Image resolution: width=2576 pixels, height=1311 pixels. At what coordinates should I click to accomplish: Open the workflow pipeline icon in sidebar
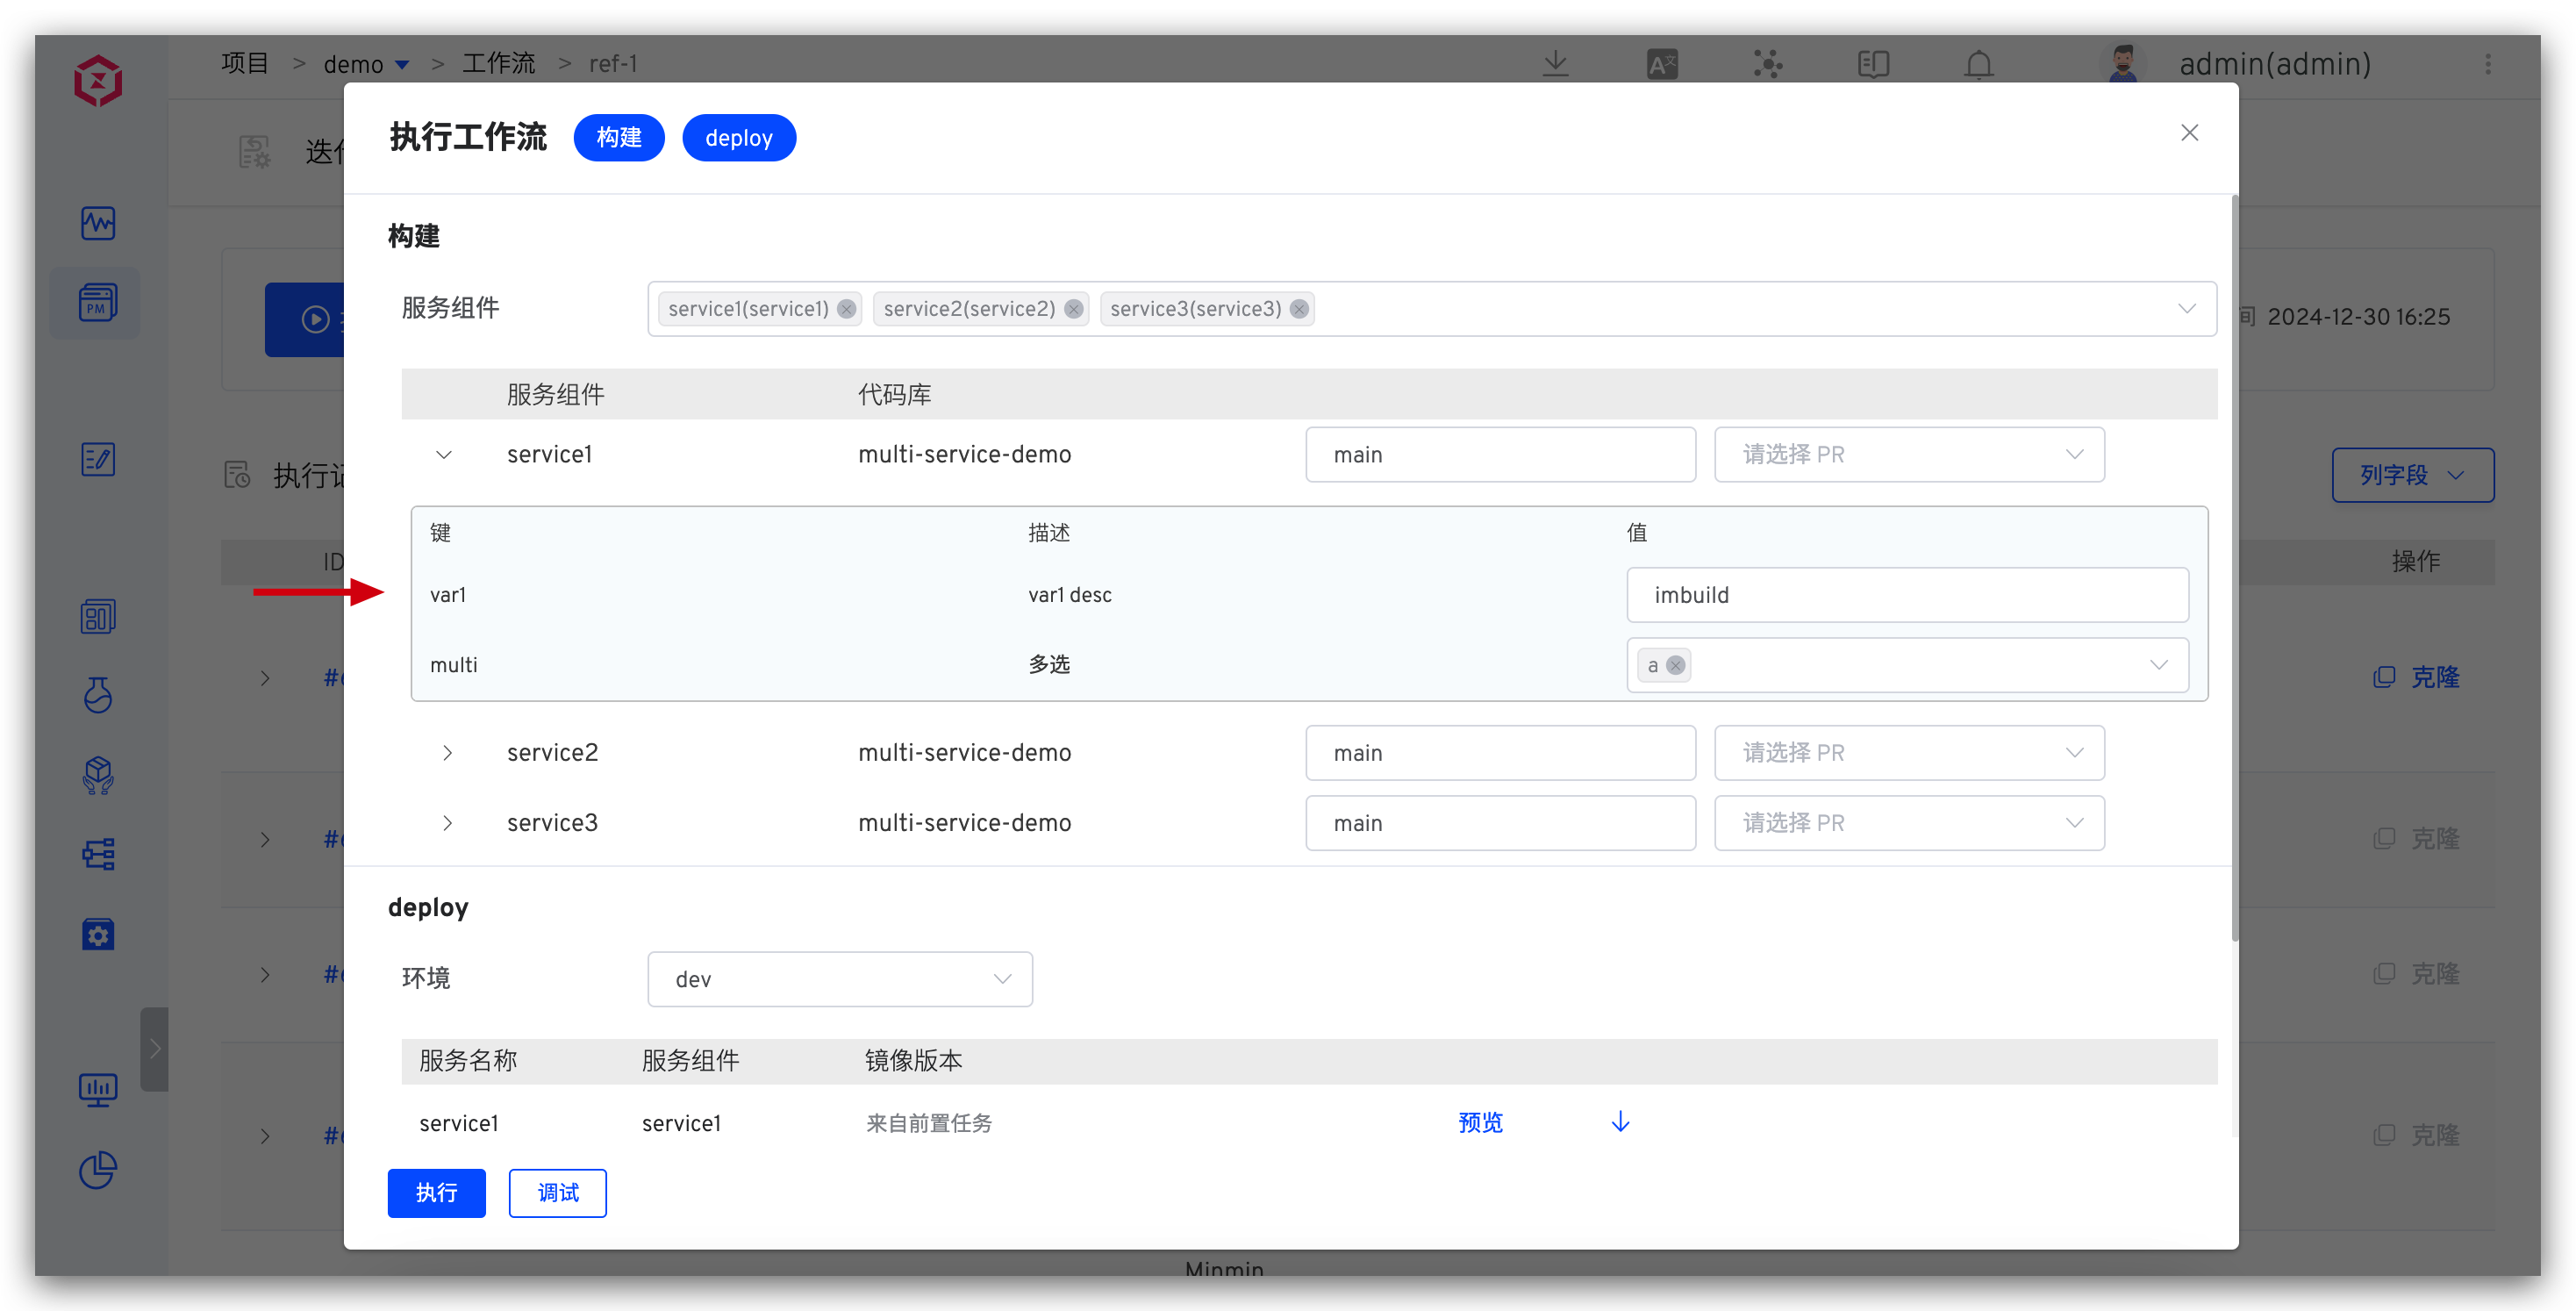tap(97, 853)
